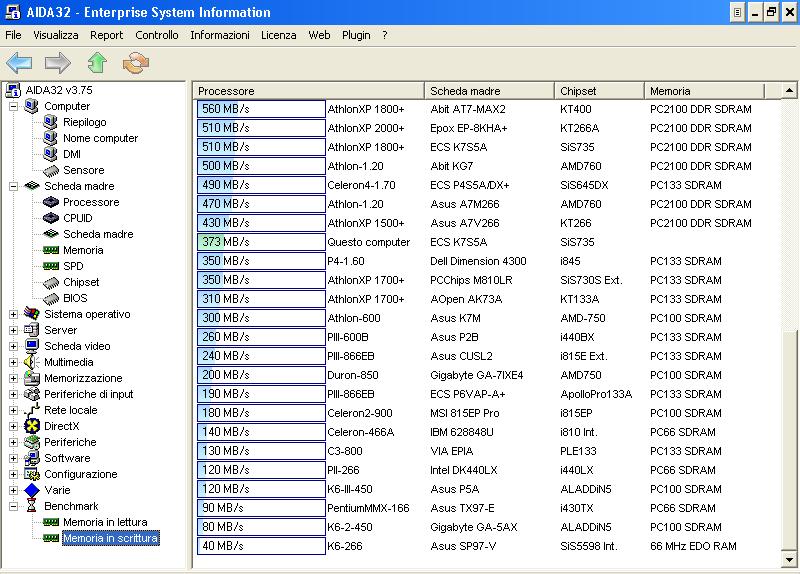Select the PentiumMMX-166 row

point(368,508)
